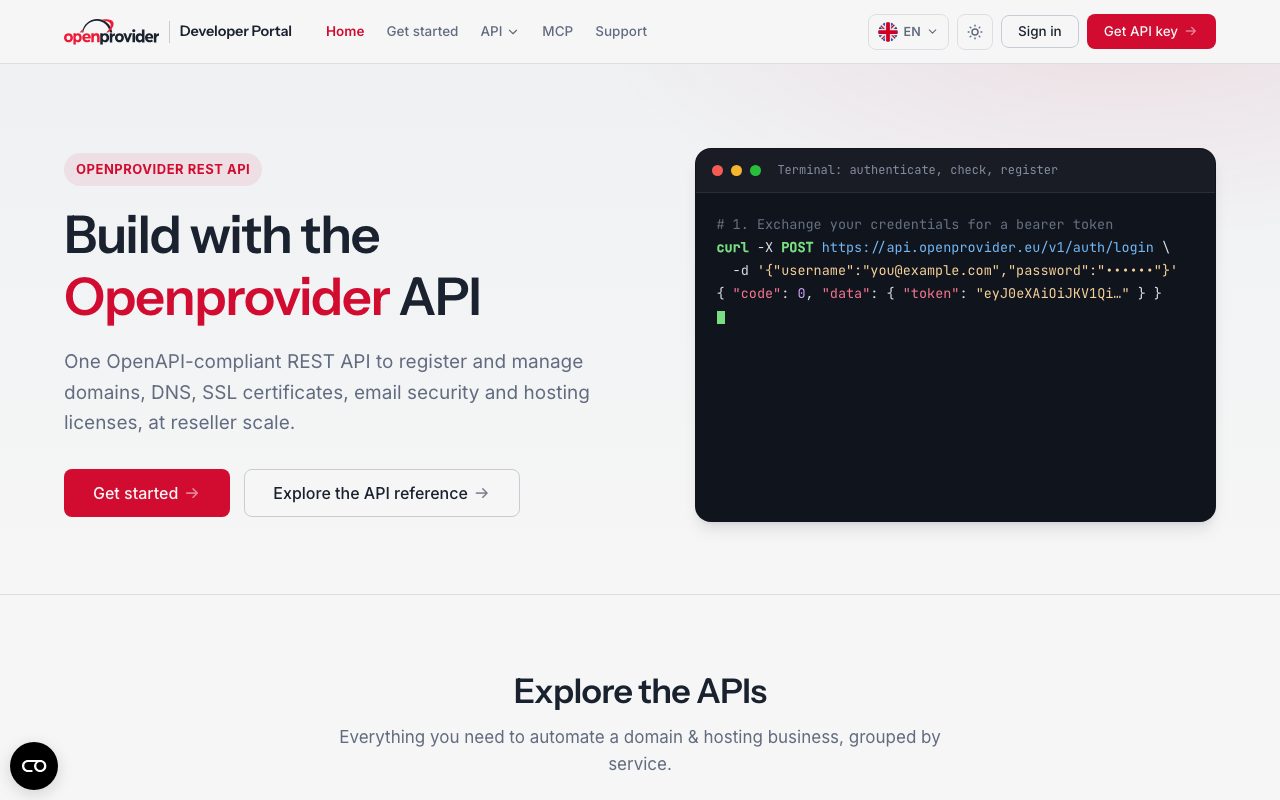
Task: Click the terminal title 'Terminal: authenticate, check, register'
Action: coord(917,170)
